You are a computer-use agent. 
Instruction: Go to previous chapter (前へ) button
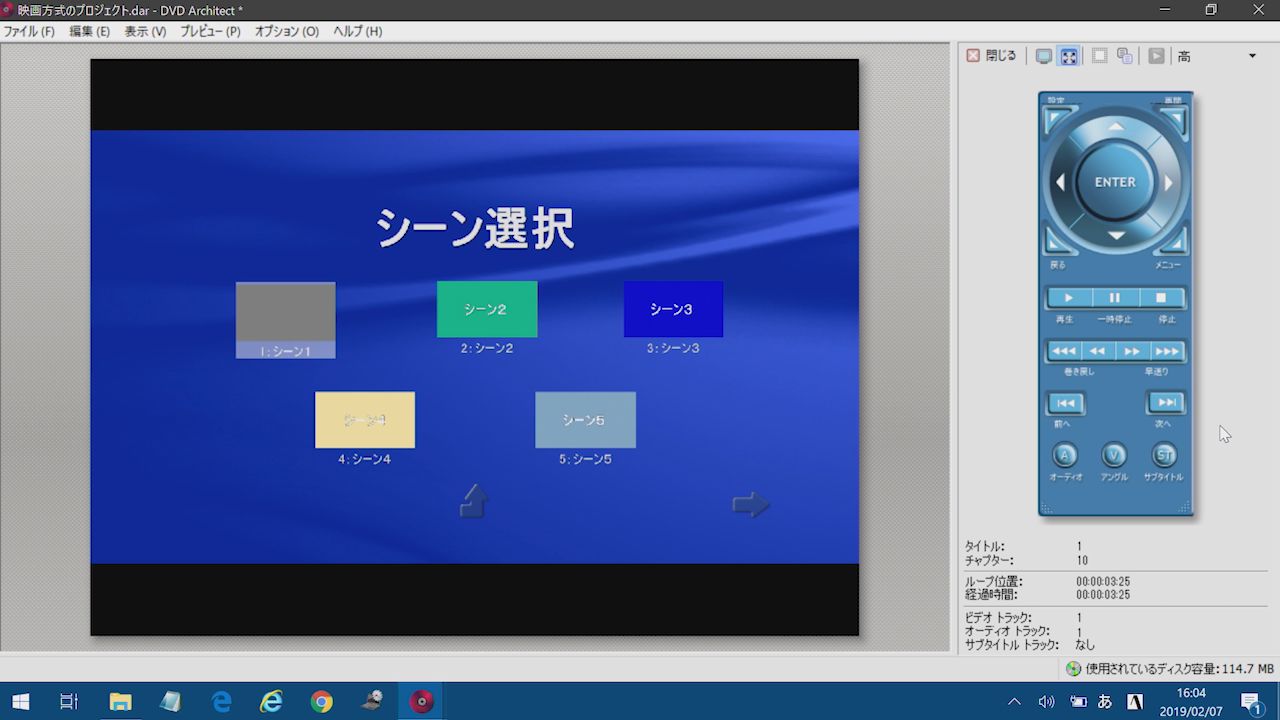pos(1065,403)
